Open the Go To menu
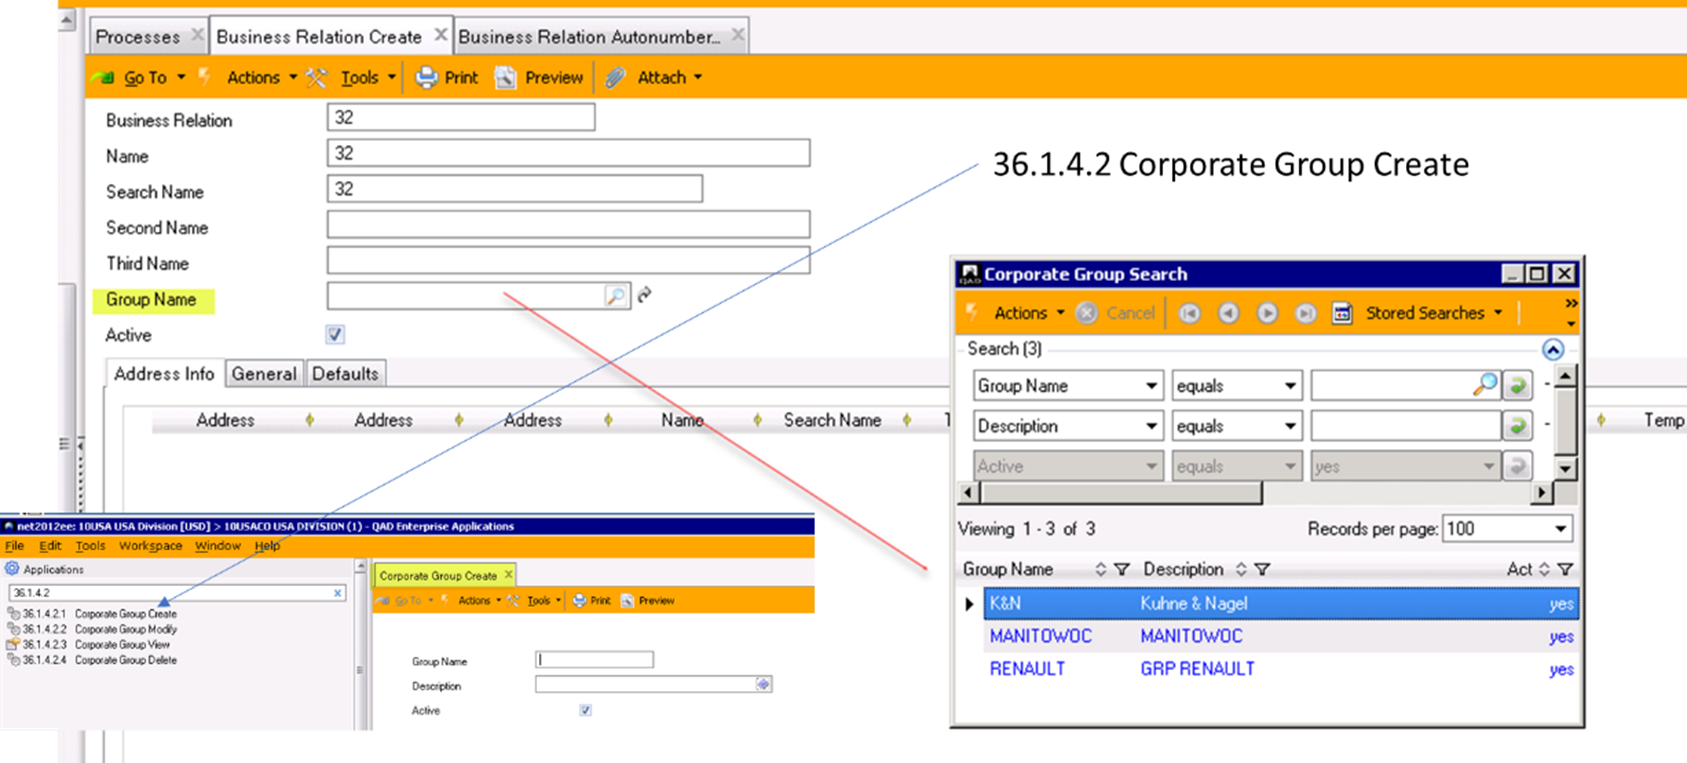Screen dimensions: 1687x763 click(146, 78)
